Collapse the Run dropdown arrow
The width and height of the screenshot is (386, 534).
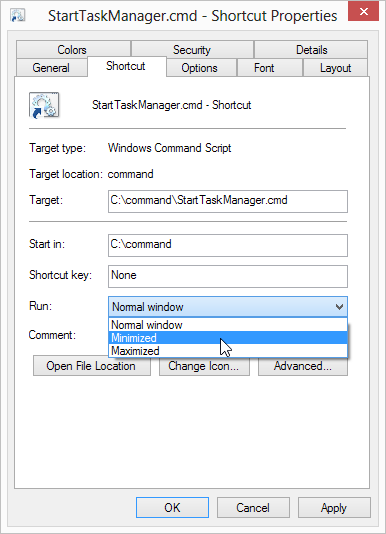(339, 307)
